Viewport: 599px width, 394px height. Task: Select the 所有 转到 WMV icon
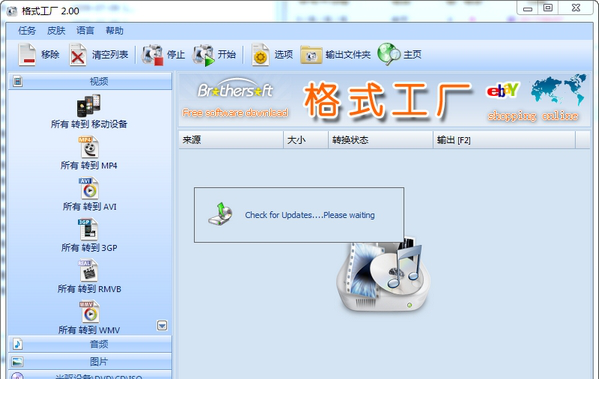coord(89,312)
